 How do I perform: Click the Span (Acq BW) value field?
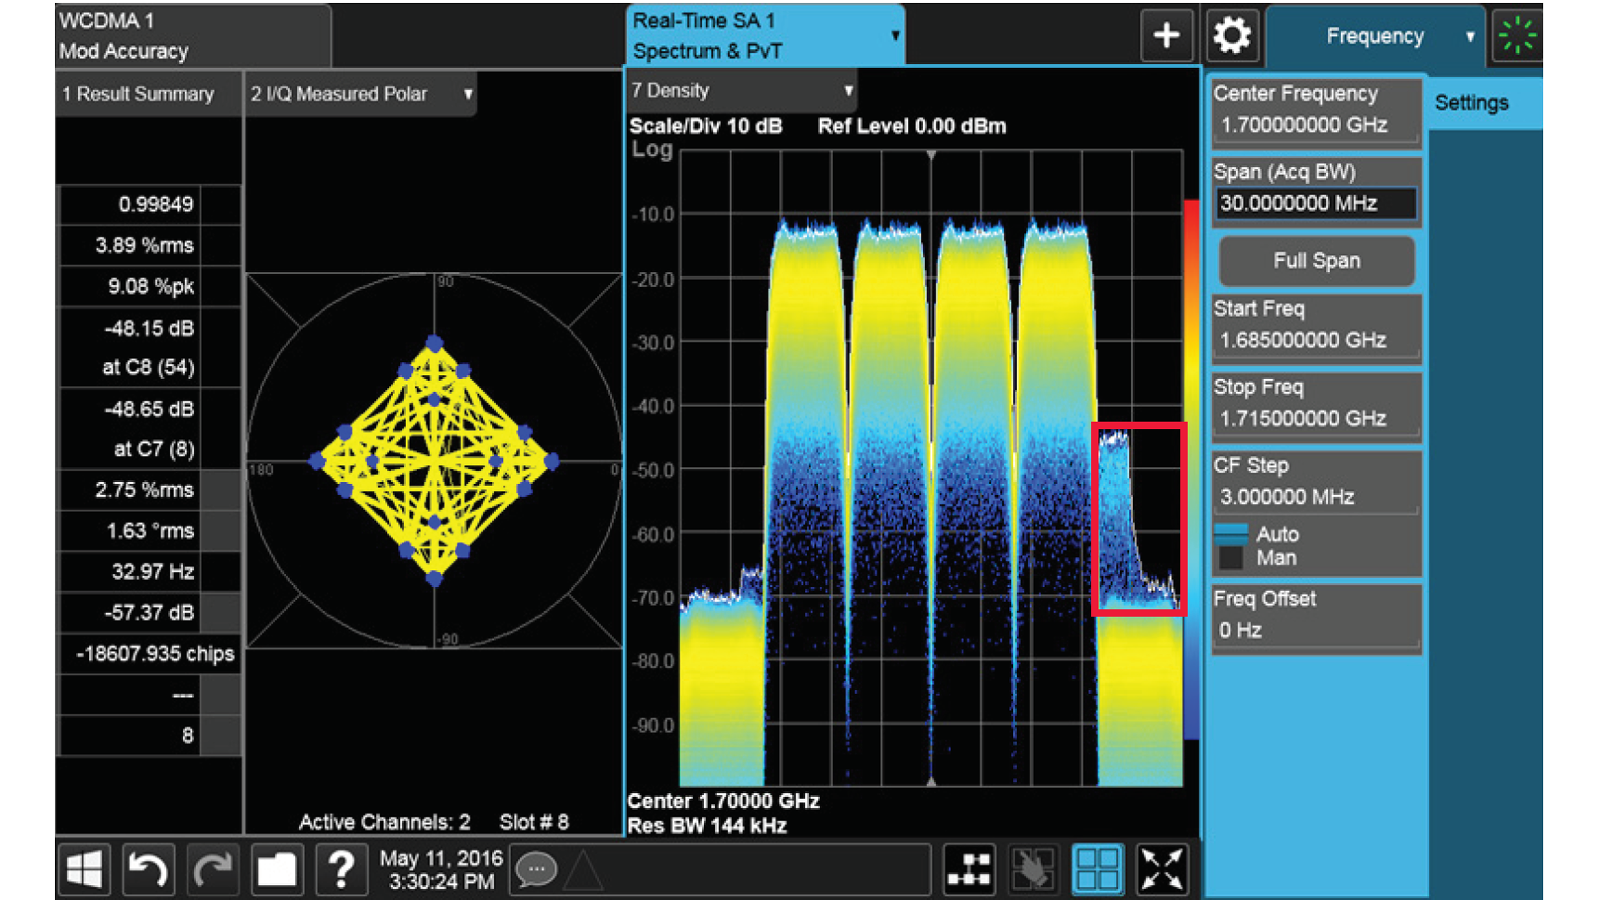click(x=1315, y=204)
